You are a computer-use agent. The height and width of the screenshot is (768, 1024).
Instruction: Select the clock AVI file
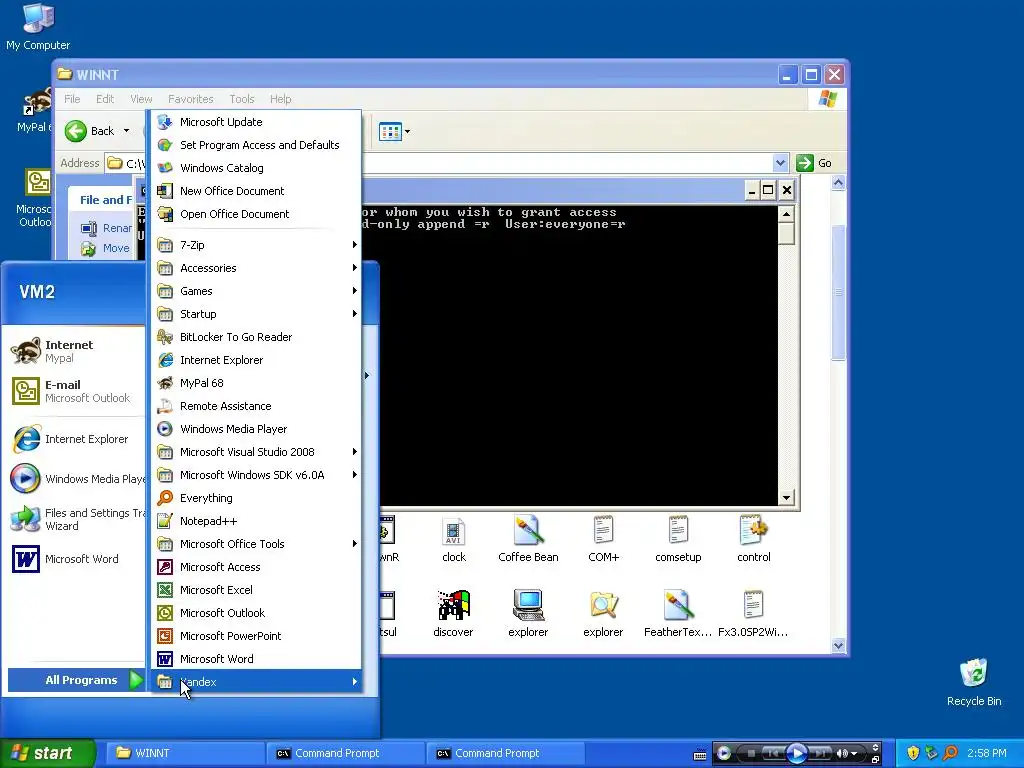tap(453, 539)
